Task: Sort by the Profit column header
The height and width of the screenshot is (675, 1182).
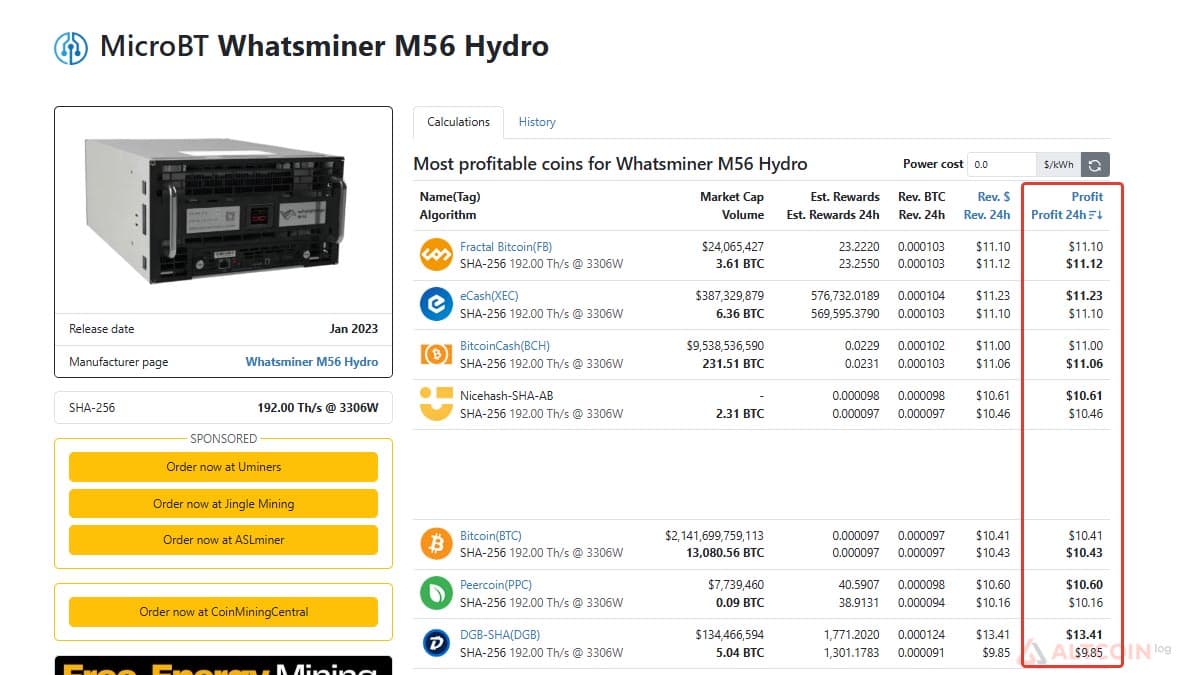Action: (x=1087, y=197)
